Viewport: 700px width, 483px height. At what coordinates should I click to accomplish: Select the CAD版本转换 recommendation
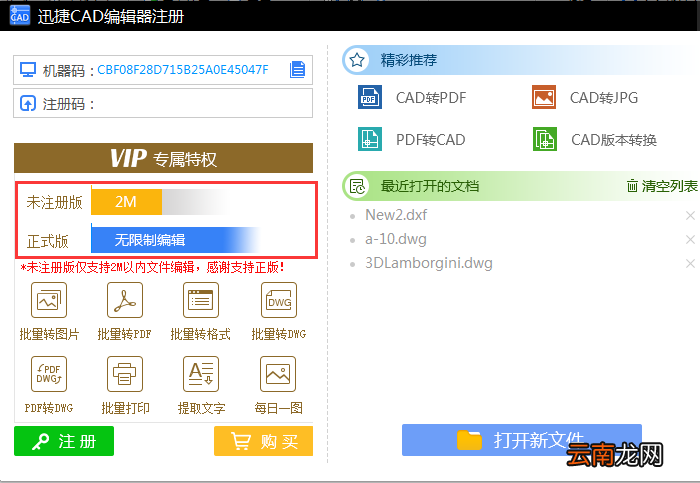click(595, 139)
